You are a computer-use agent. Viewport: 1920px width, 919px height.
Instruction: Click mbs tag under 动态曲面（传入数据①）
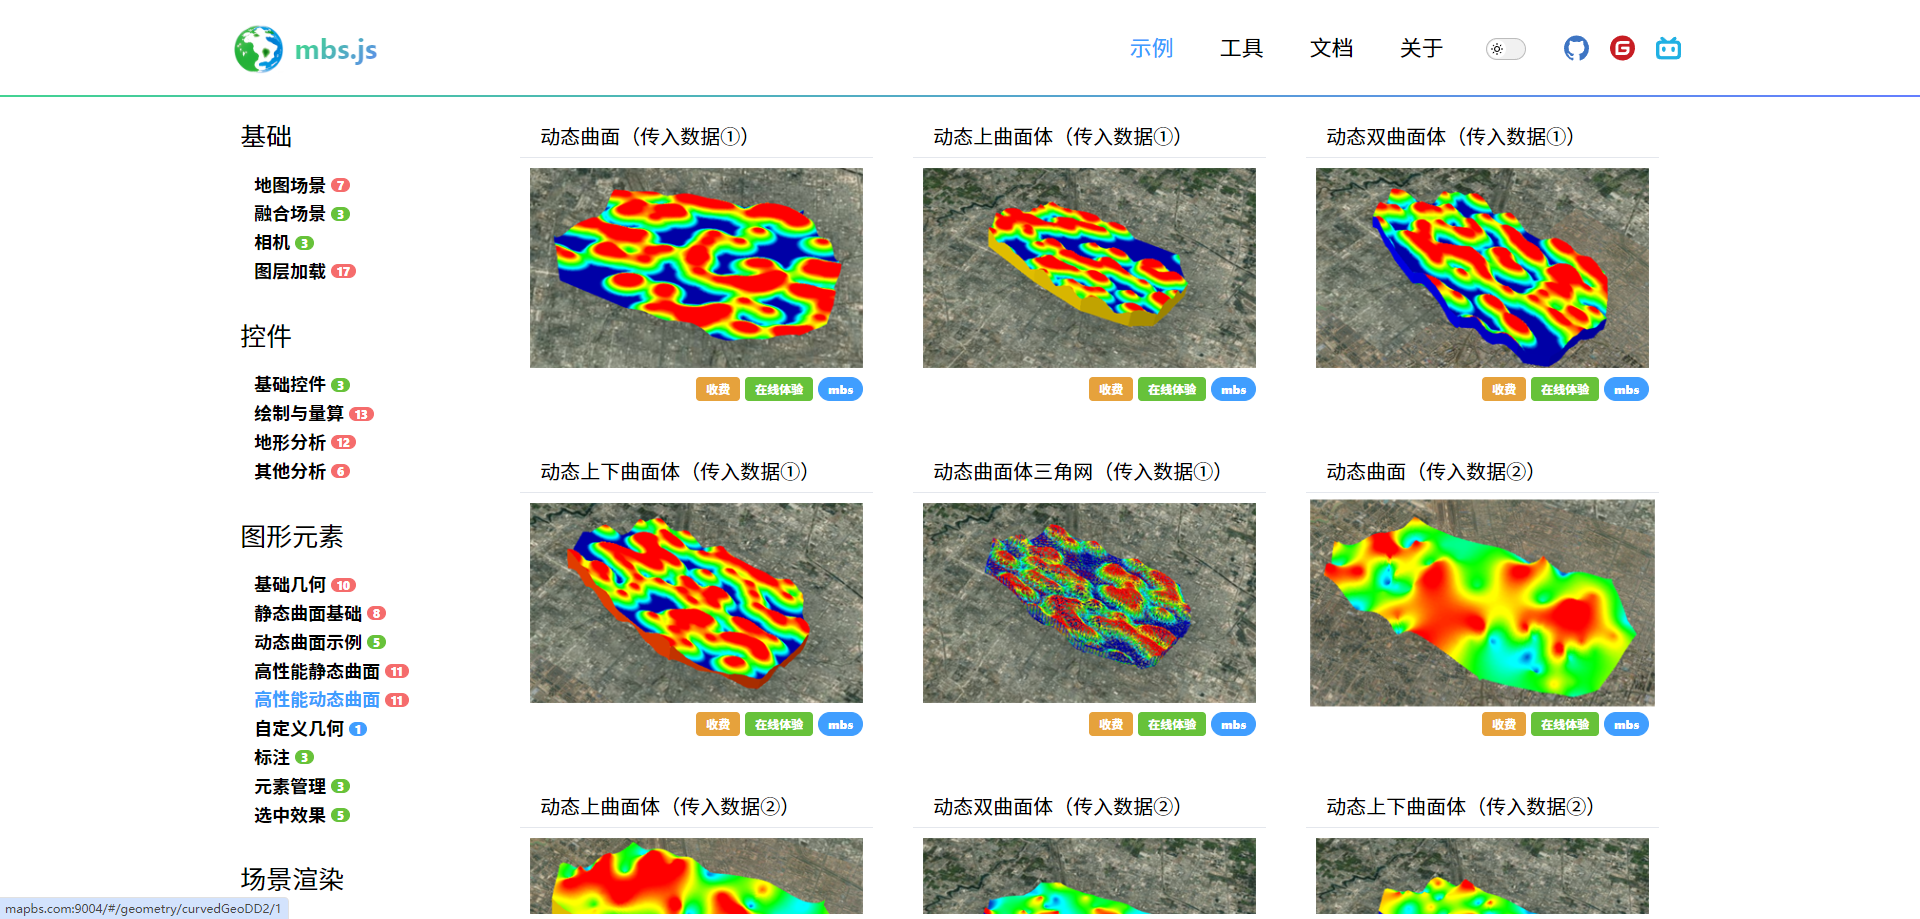click(x=841, y=390)
